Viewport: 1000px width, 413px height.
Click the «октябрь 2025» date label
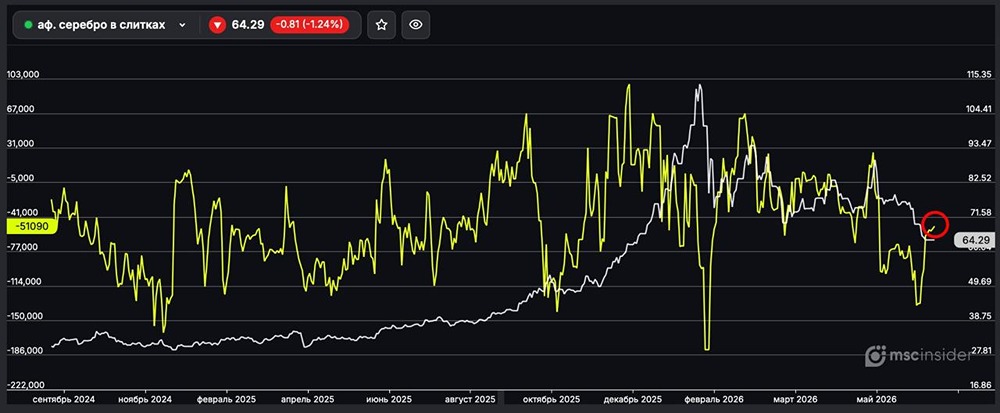[551, 399]
